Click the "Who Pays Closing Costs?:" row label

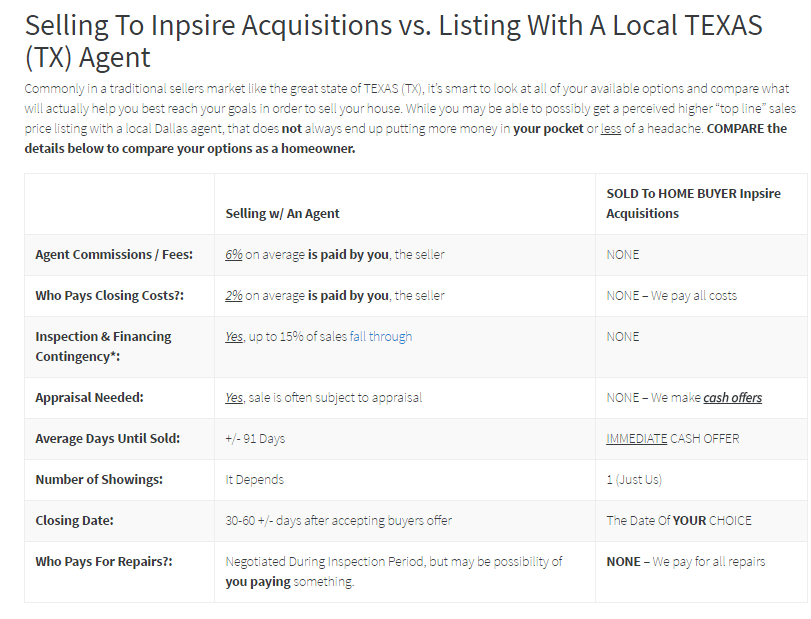[110, 296]
